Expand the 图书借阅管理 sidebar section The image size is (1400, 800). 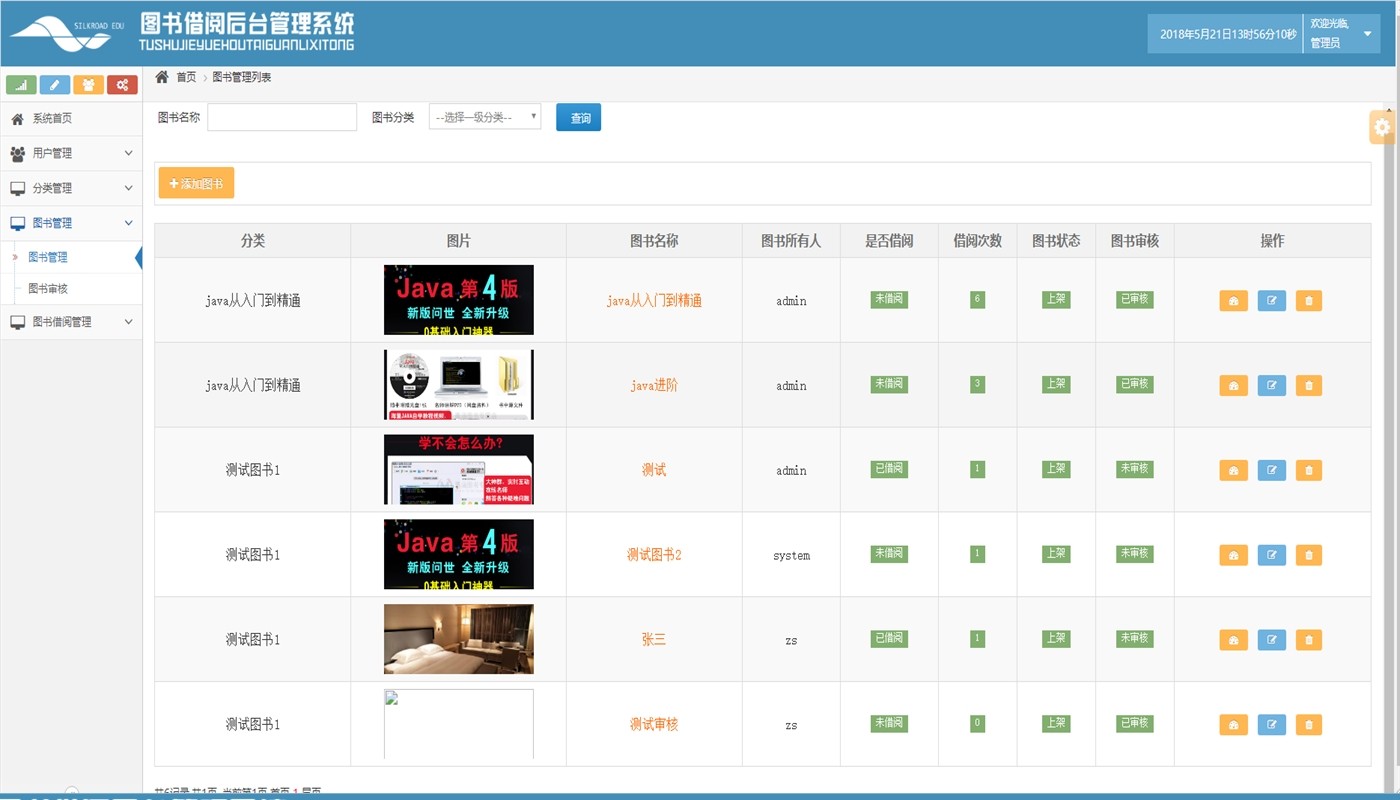click(x=70, y=322)
